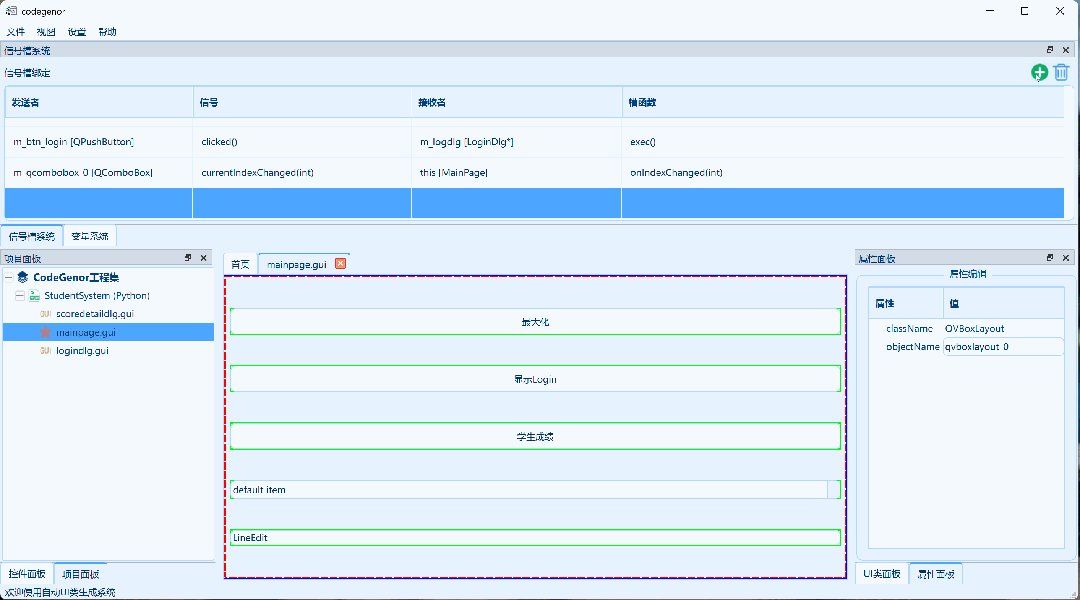Click the objectName value field qvboxlayout_0
The image size is (1080, 600).
1004,346
